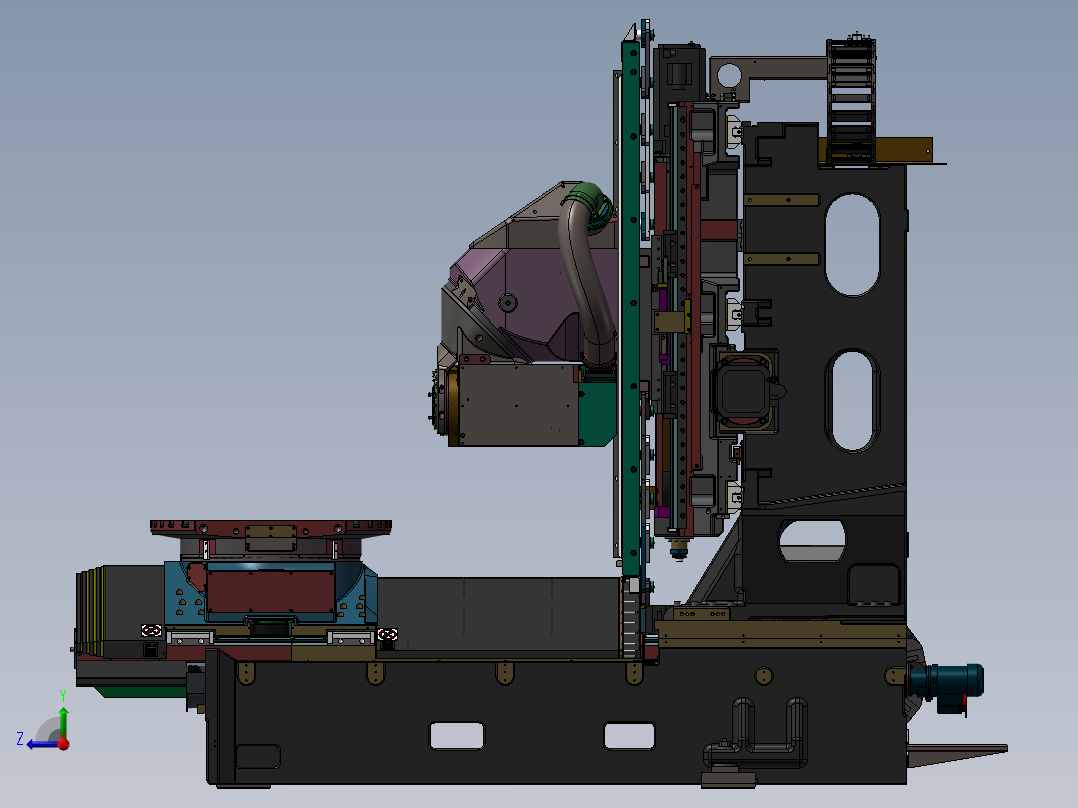Click the blue Z axis arrow of triad
1078x808 pixels.
coord(43,744)
